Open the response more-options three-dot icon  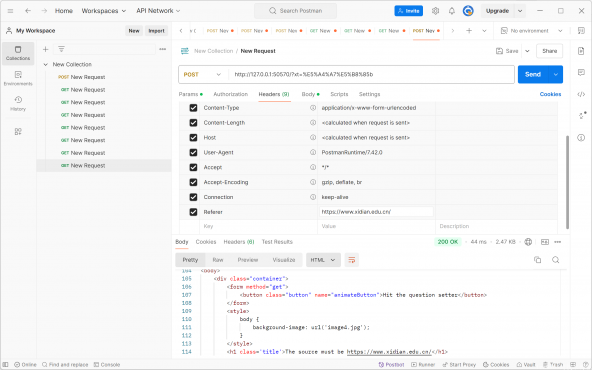point(558,242)
